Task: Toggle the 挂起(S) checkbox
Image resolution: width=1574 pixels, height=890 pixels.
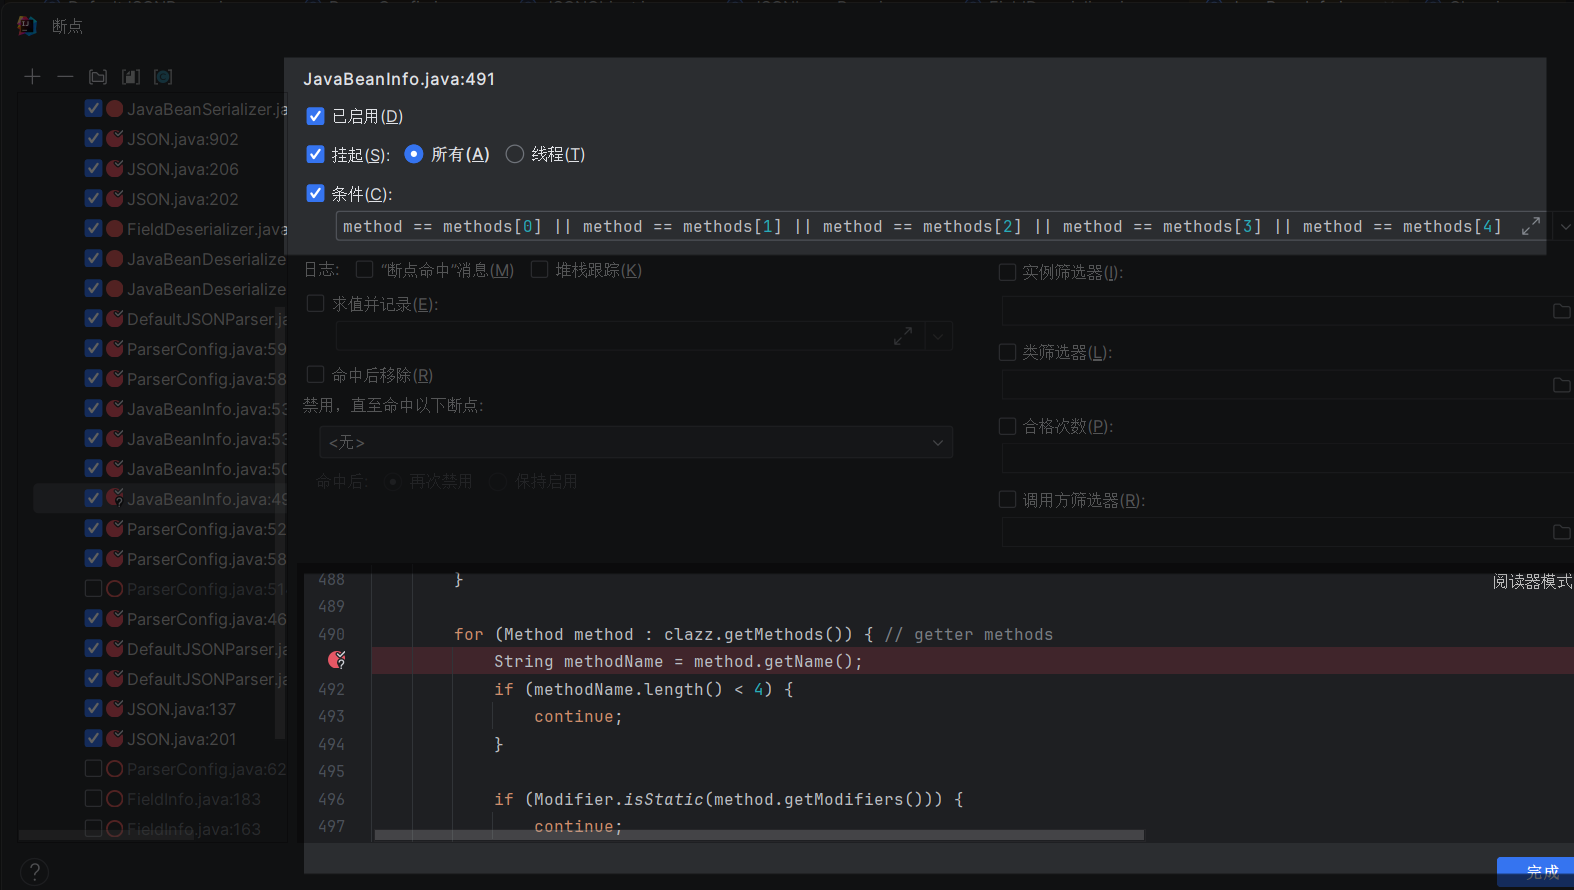Action: coord(315,154)
